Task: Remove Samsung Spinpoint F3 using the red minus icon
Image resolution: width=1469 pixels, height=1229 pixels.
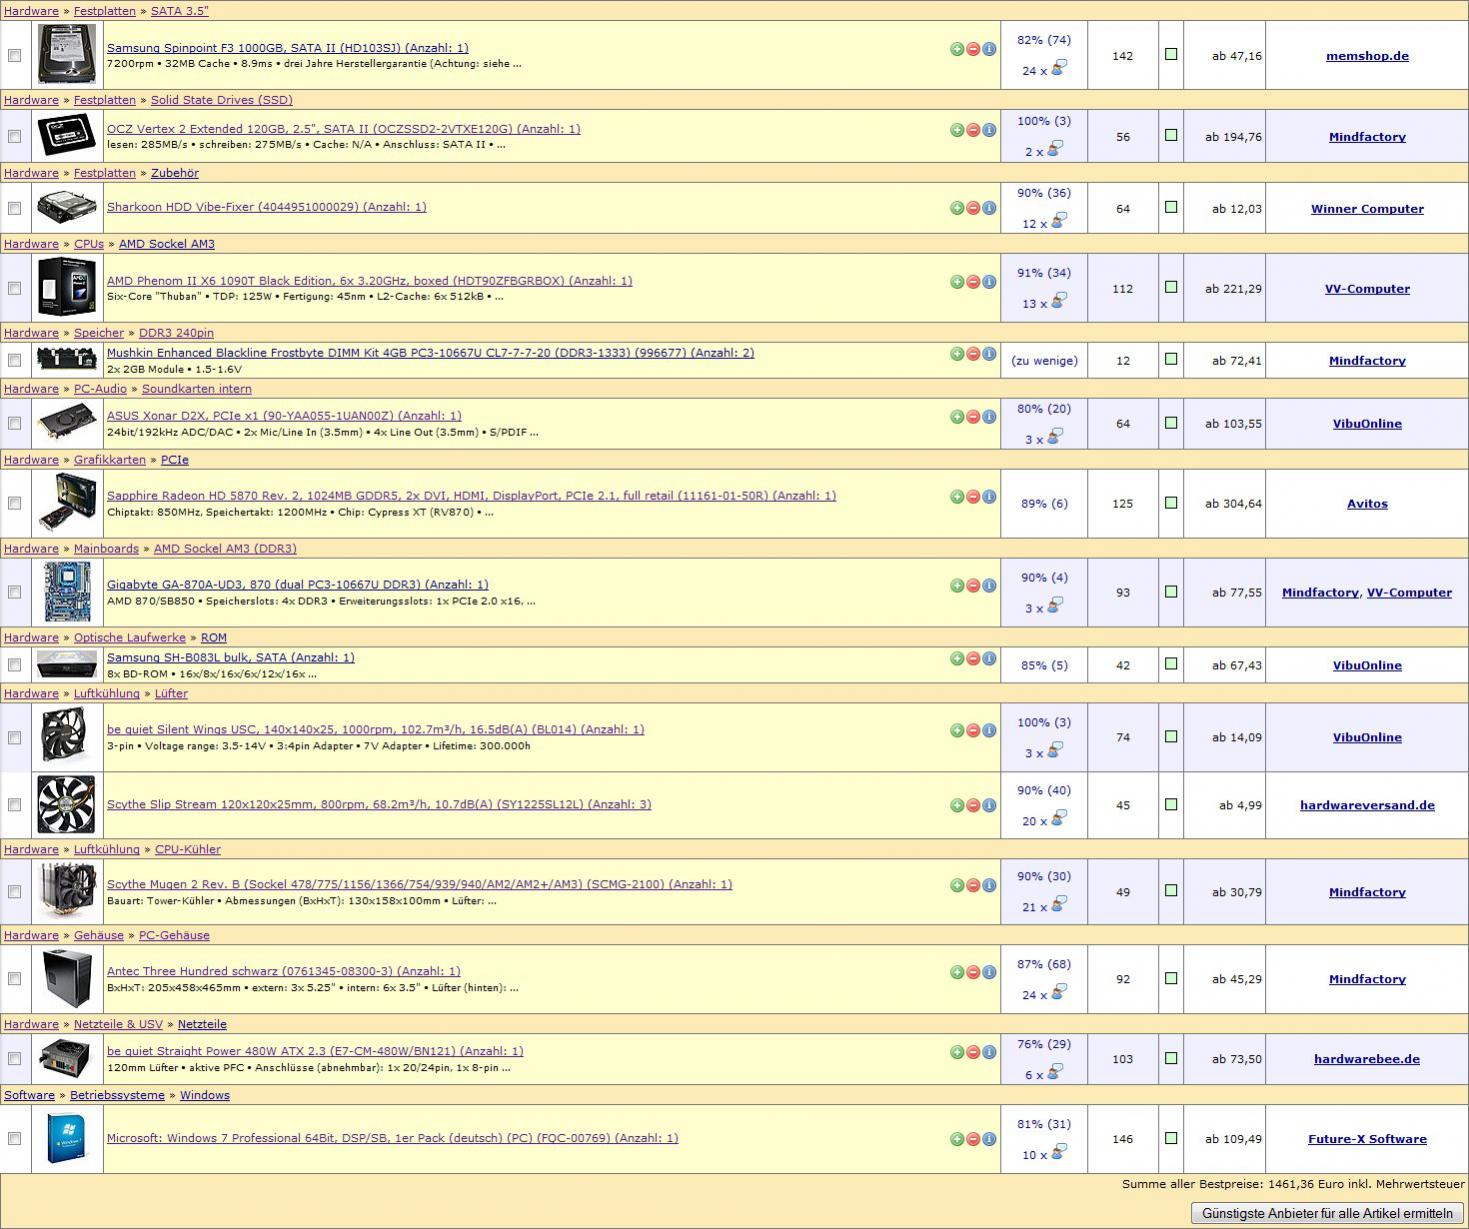Action: point(973,48)
